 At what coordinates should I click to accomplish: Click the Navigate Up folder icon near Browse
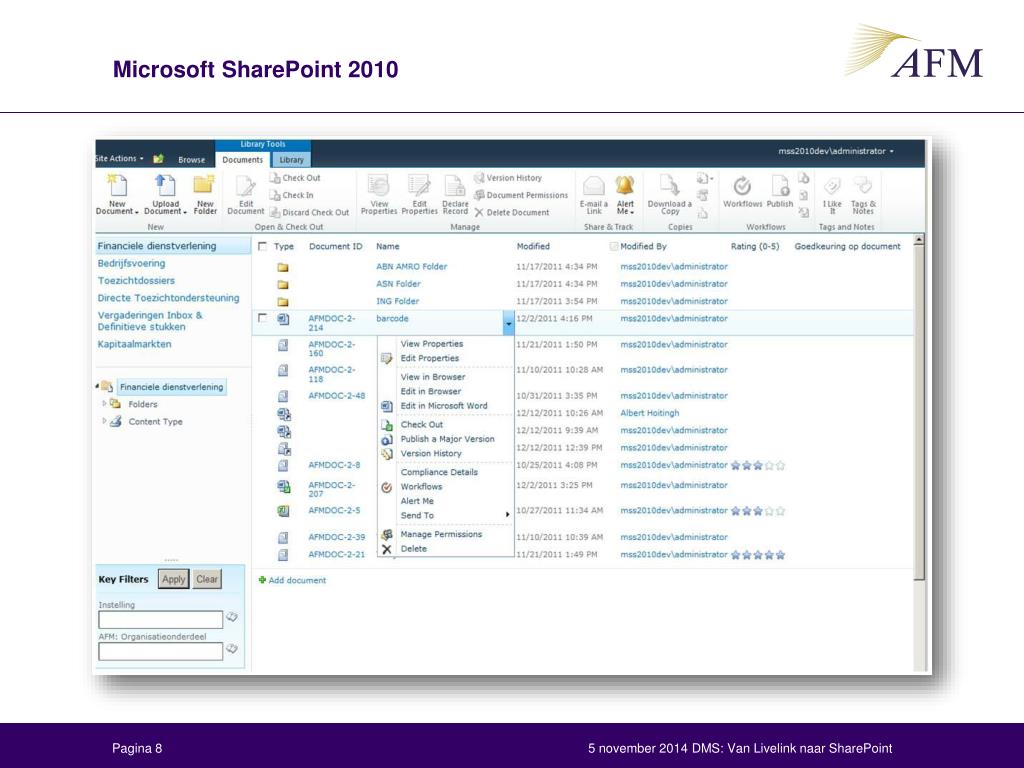(x=158, y=159)
